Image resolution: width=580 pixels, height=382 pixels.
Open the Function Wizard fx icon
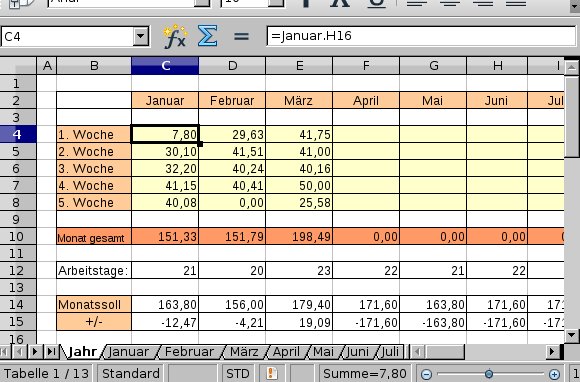pyautogui.click(x=175, y=36)
